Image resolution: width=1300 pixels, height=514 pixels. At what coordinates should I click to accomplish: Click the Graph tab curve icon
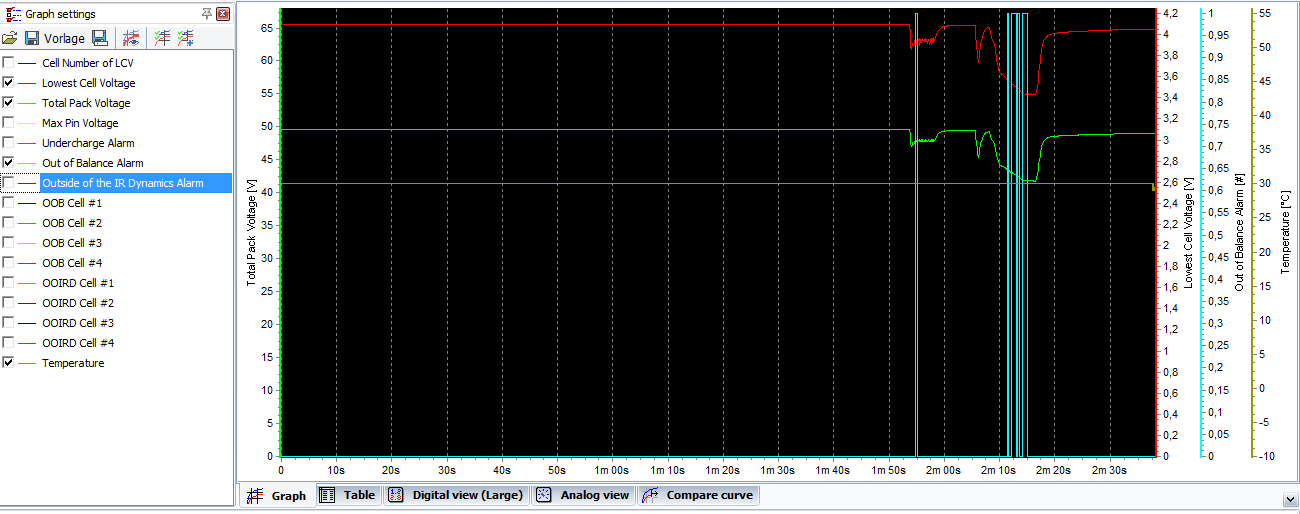255,496
